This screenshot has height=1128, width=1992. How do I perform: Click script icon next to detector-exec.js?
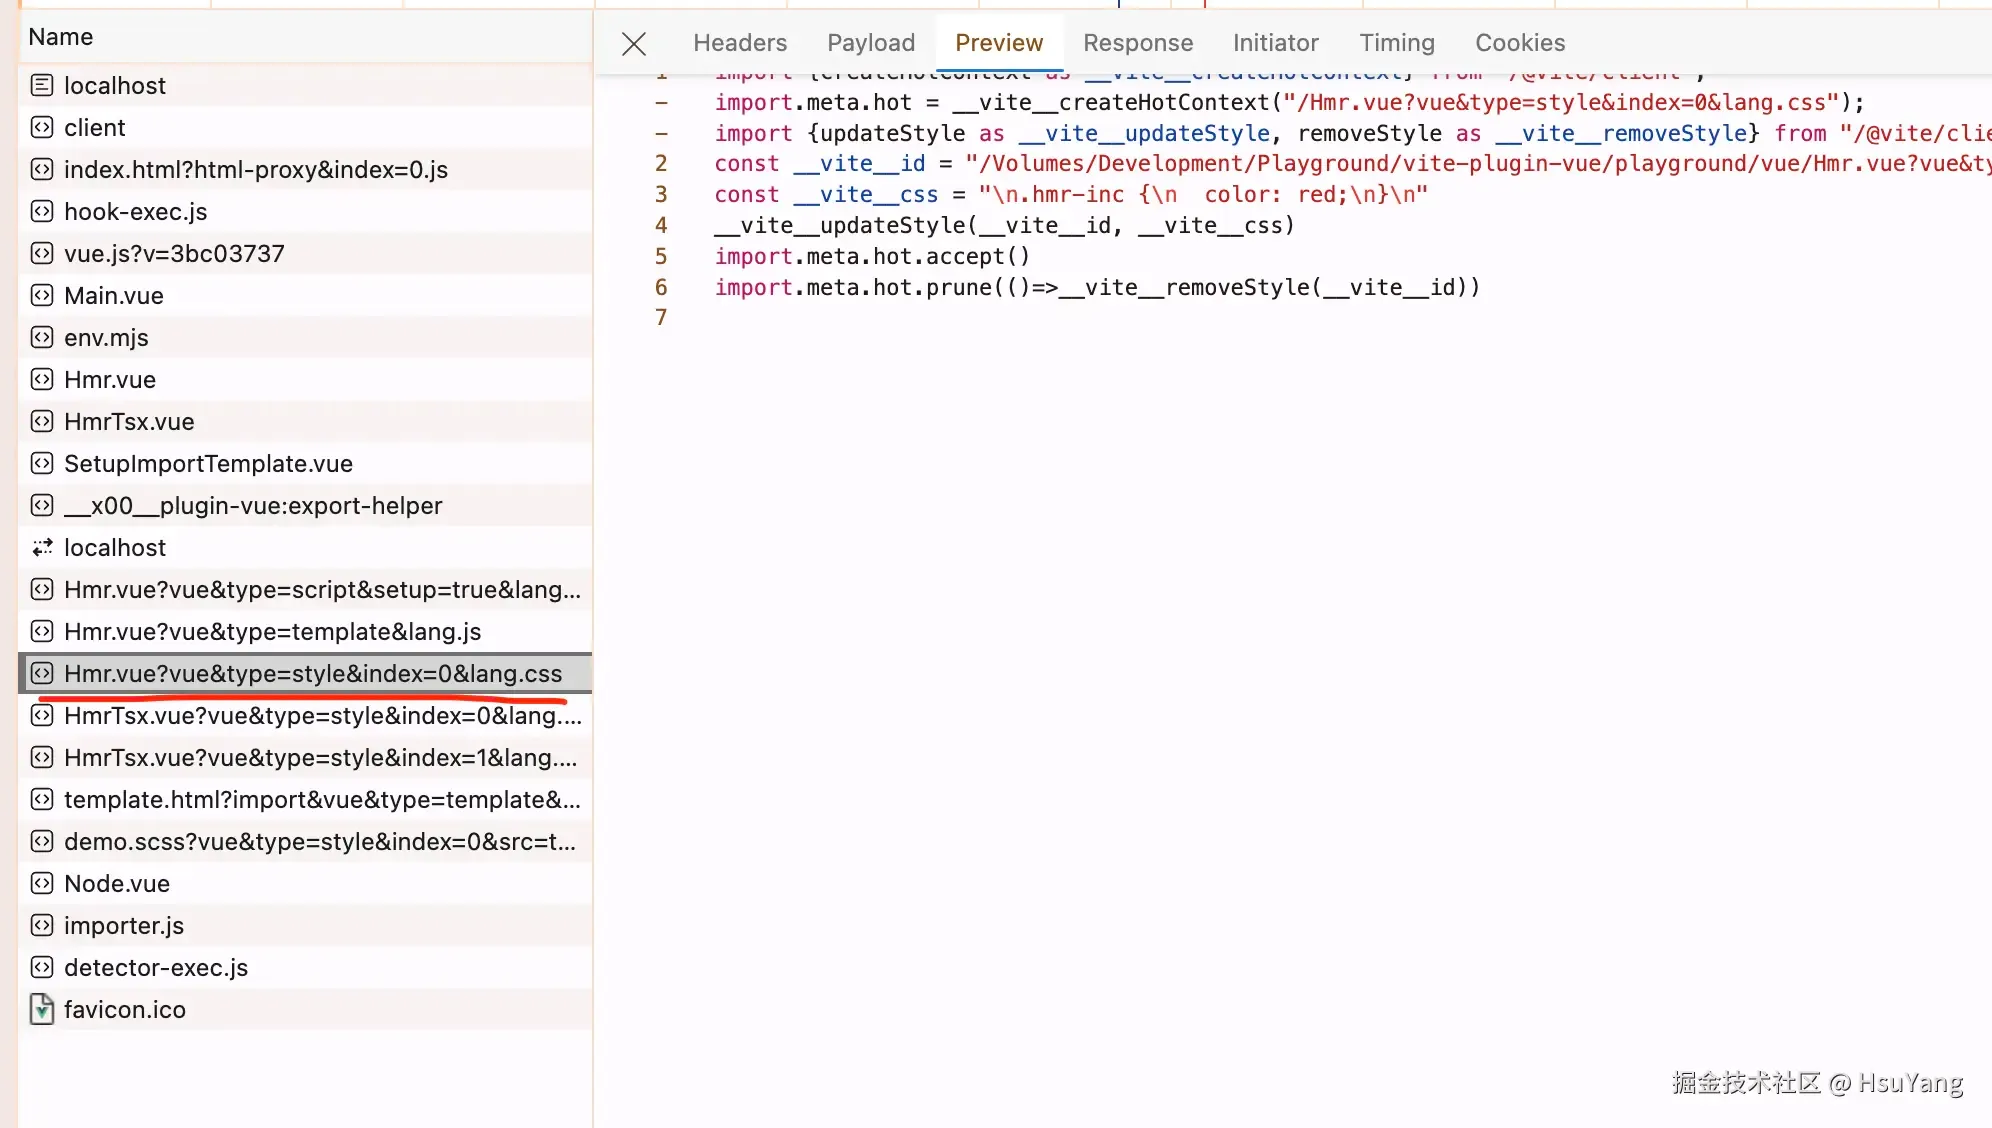pos(42,967)
